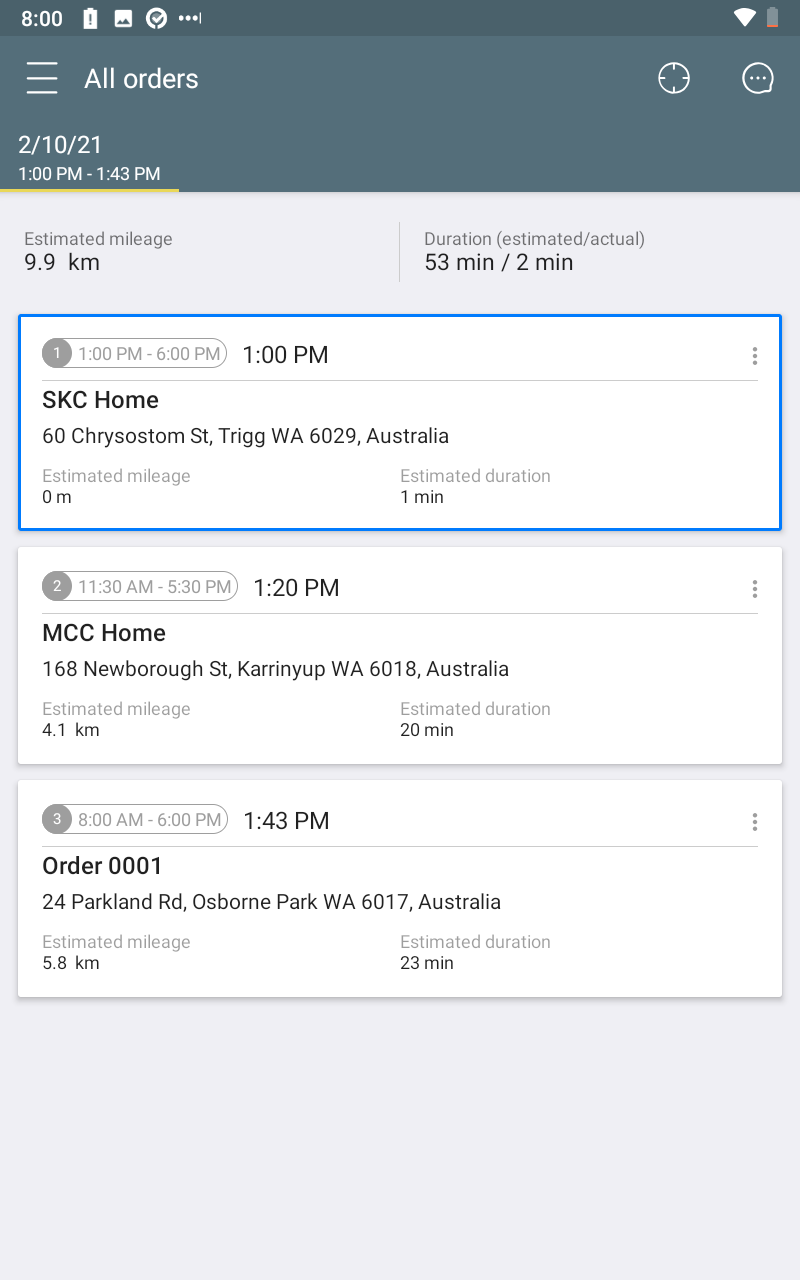
Task: Tap stop number 3 badge
Action: [57, 819]
